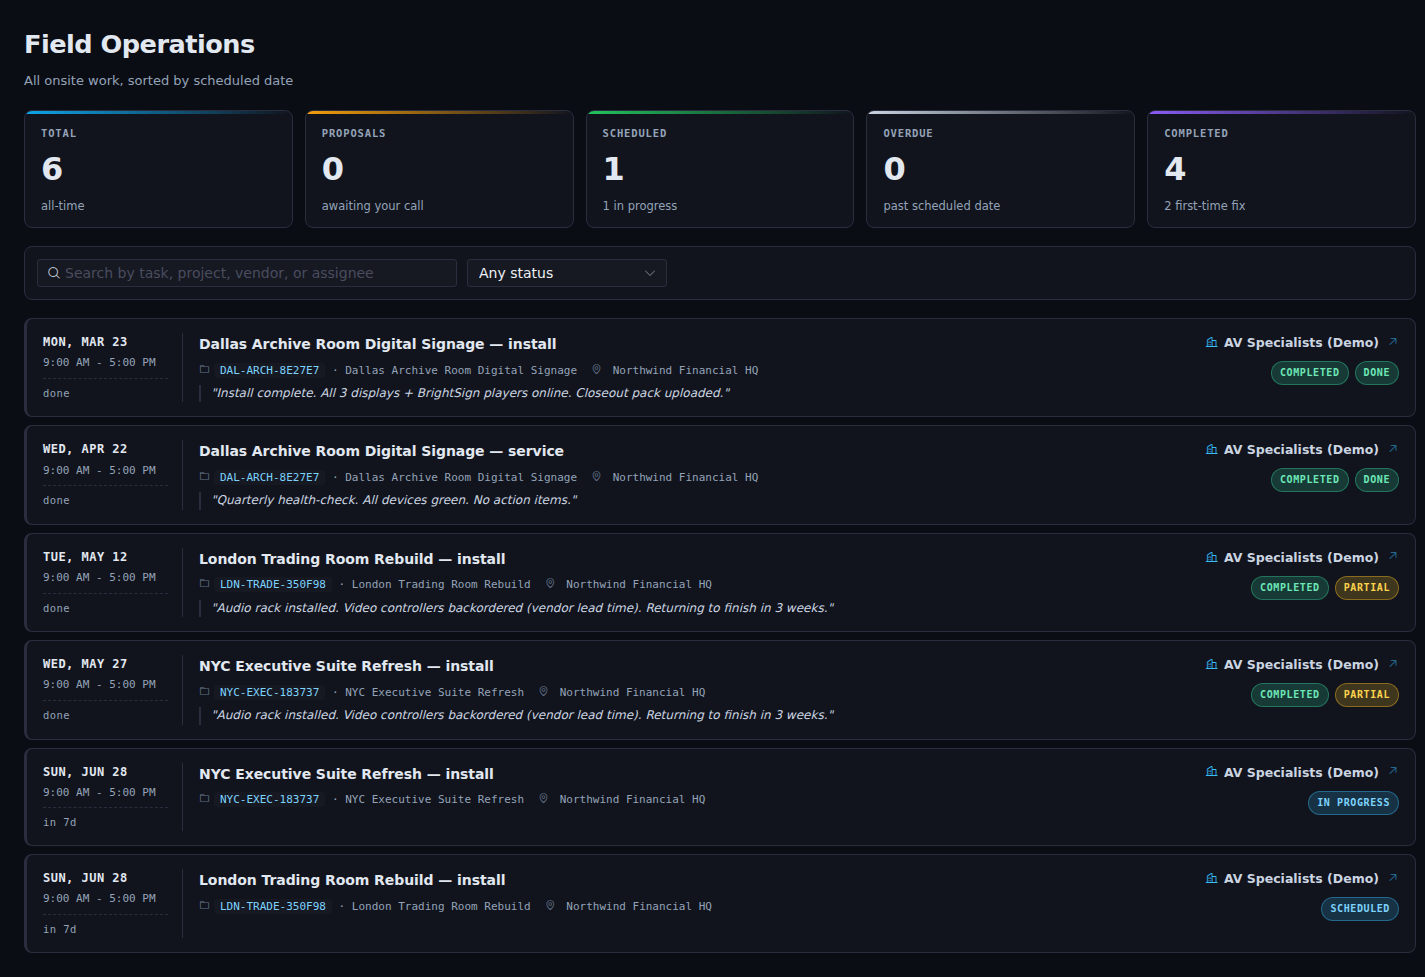Click location pin icon in May 27 row
1425x977 pixels.
[543, 691]
